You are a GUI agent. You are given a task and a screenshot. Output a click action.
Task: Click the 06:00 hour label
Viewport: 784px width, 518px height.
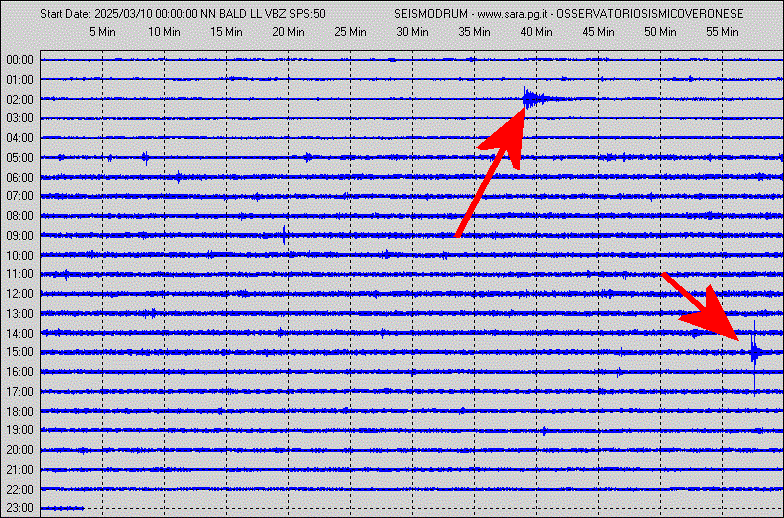(20, 178)
